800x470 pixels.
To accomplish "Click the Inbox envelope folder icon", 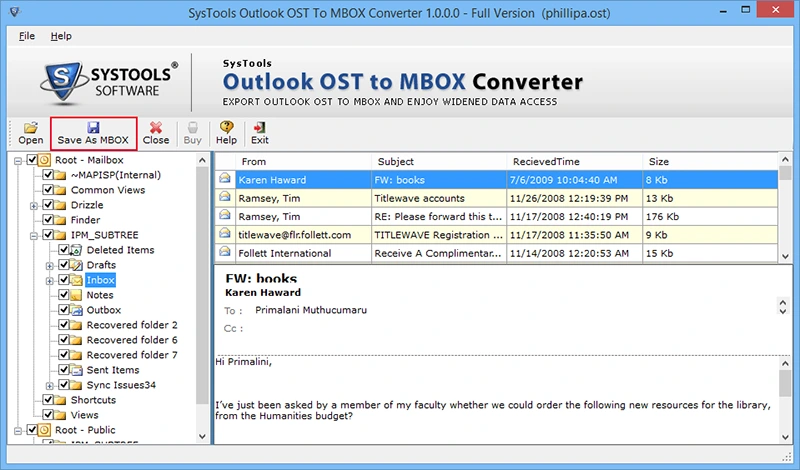I will coord(76,280).
